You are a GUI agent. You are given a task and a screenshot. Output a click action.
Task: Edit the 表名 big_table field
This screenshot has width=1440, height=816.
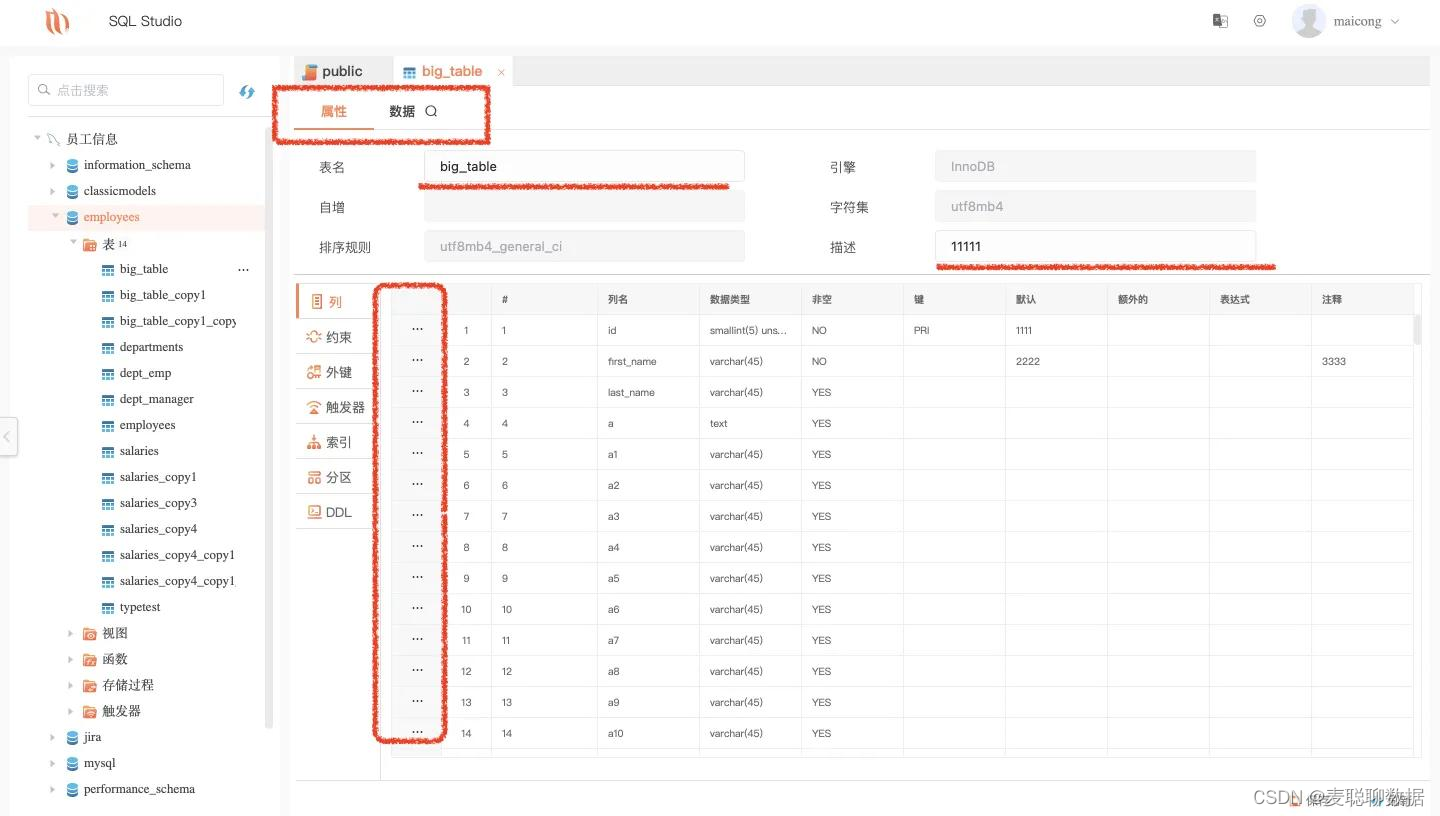[584, 166]
